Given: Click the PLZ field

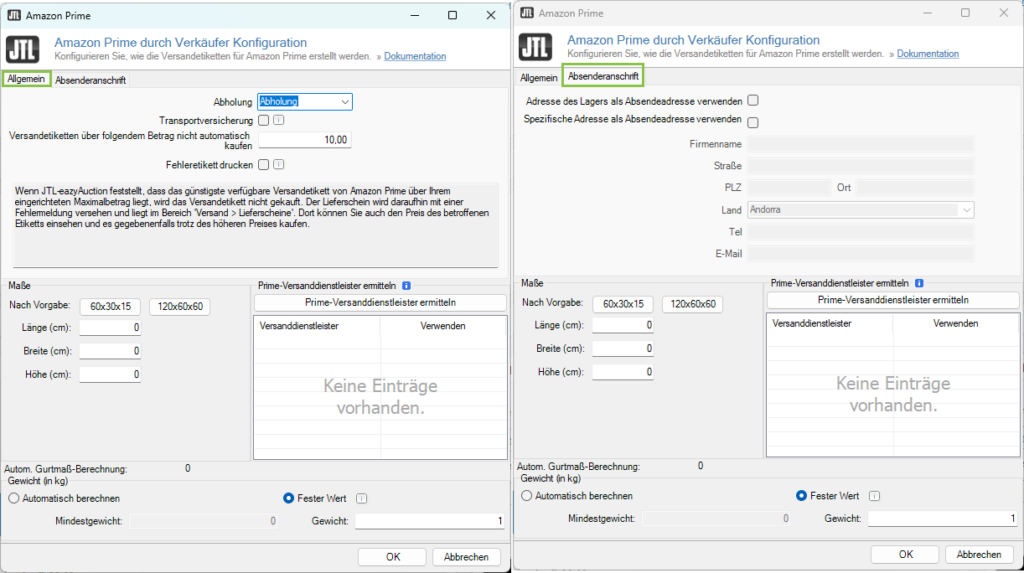Looking at the screenshot, I should tap(790, 188).
